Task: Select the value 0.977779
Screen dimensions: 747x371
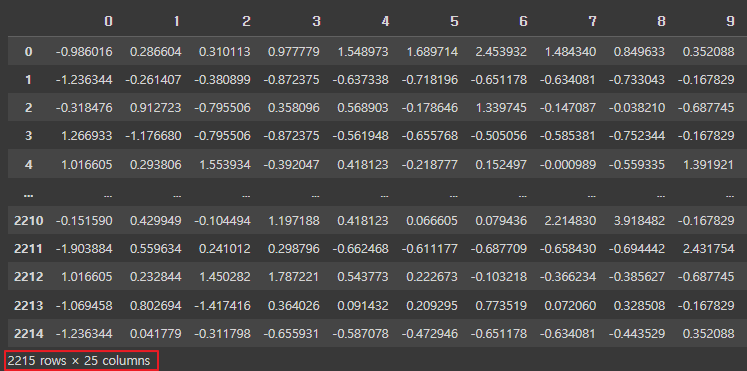Action: click(x=293, y=51)
